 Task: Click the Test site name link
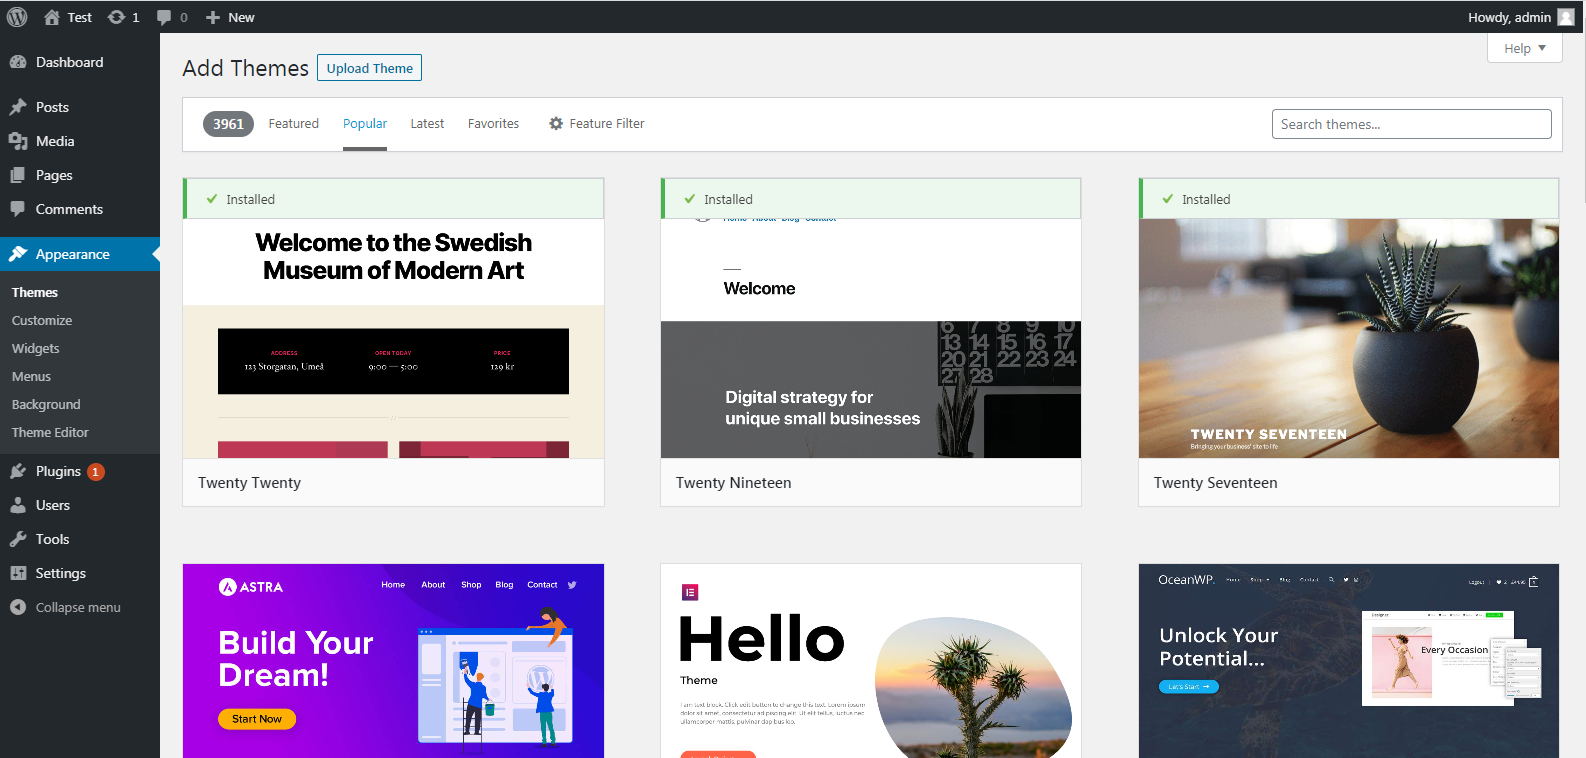pos(80,17)
